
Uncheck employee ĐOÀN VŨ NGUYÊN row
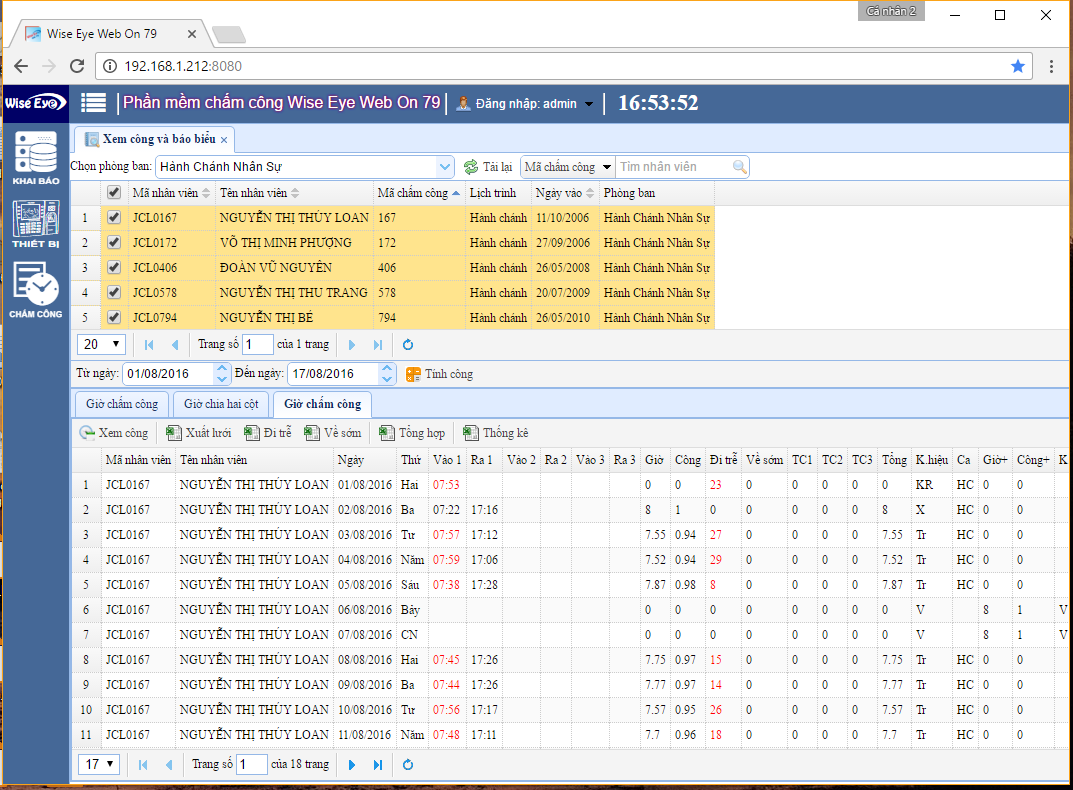(114, 267)
